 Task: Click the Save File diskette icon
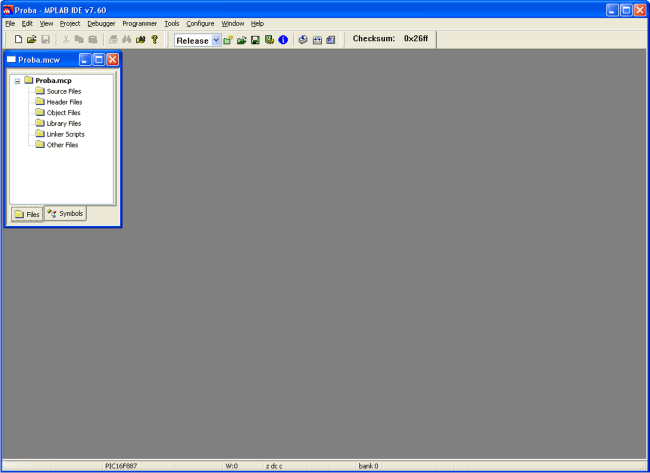[46, 39]
